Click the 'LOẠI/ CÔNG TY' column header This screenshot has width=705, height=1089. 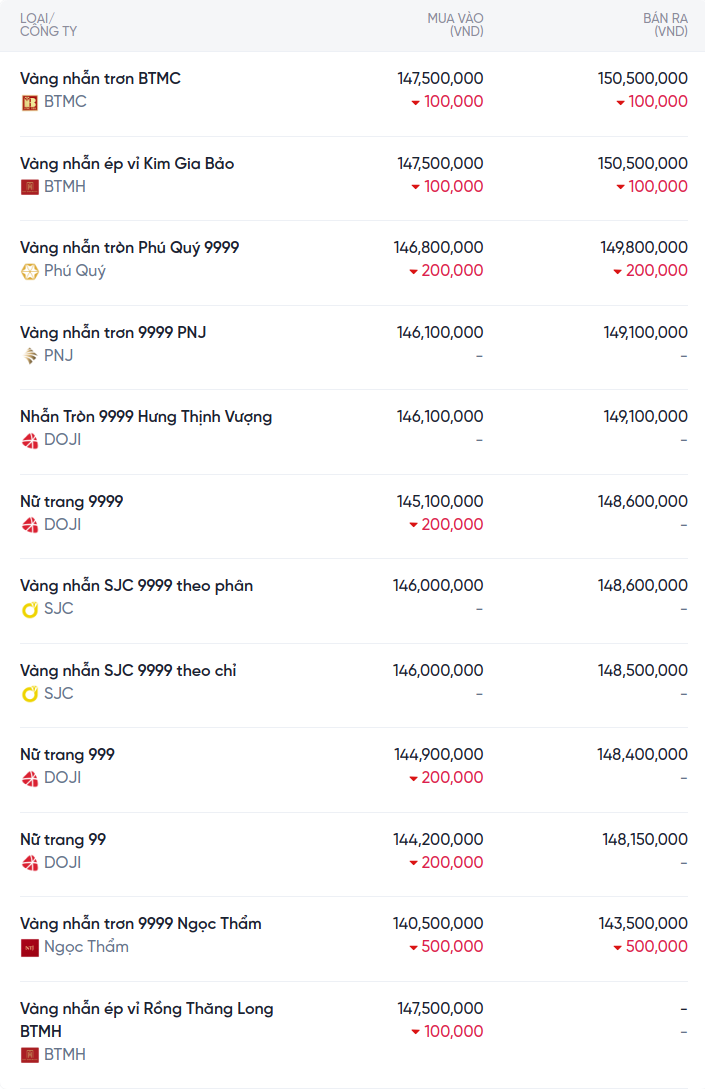click(x=48, y=25)
